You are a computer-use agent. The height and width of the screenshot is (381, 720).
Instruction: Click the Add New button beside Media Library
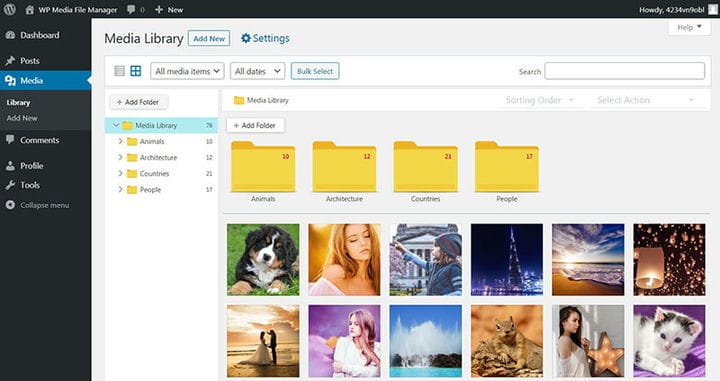point(209,39)
